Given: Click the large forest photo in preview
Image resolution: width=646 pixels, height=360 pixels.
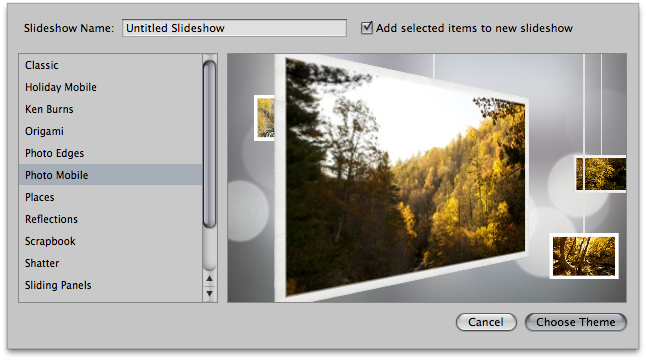Looking at the screenshot, I should (x=402, y=177).
